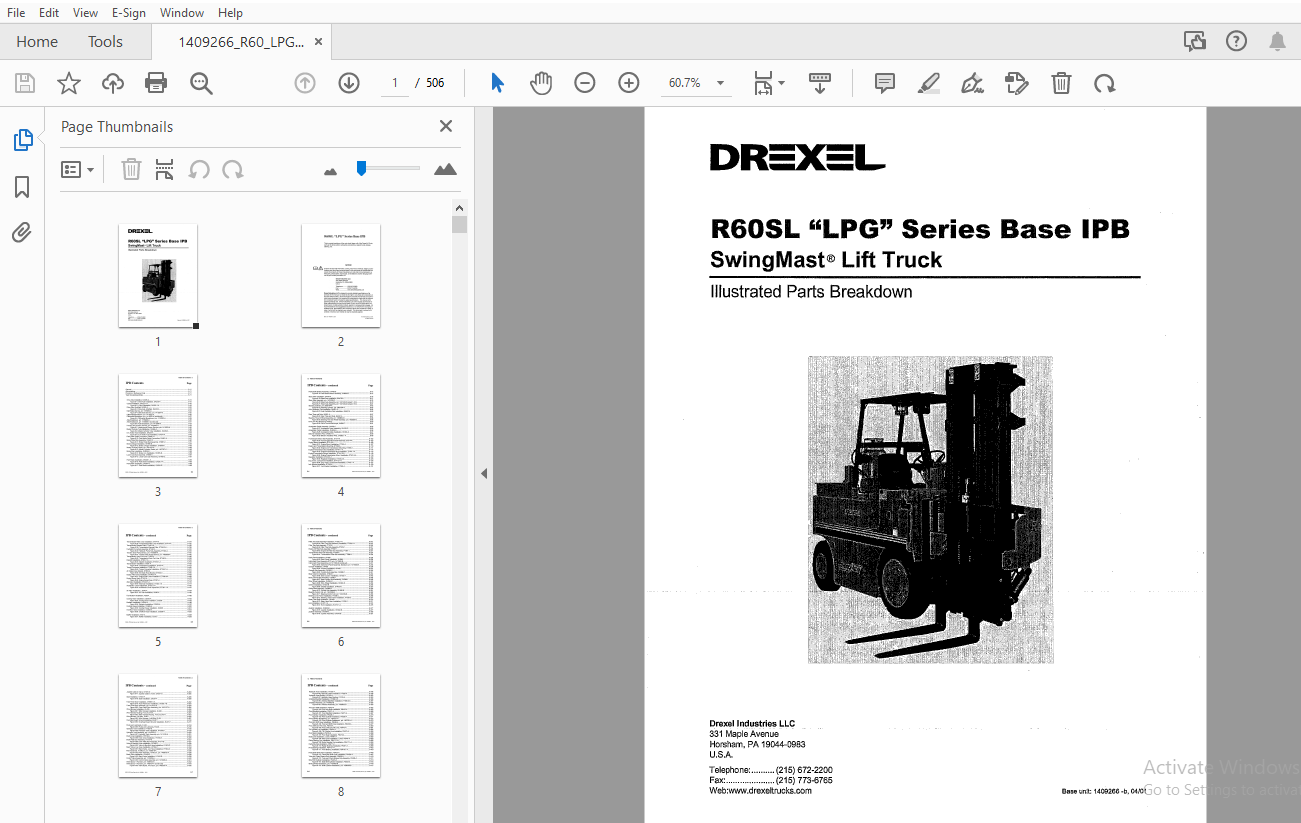Viewport: 1301px width, 823px height.
Task: Open the Find text search tool
Action: (x=202, y=83)
